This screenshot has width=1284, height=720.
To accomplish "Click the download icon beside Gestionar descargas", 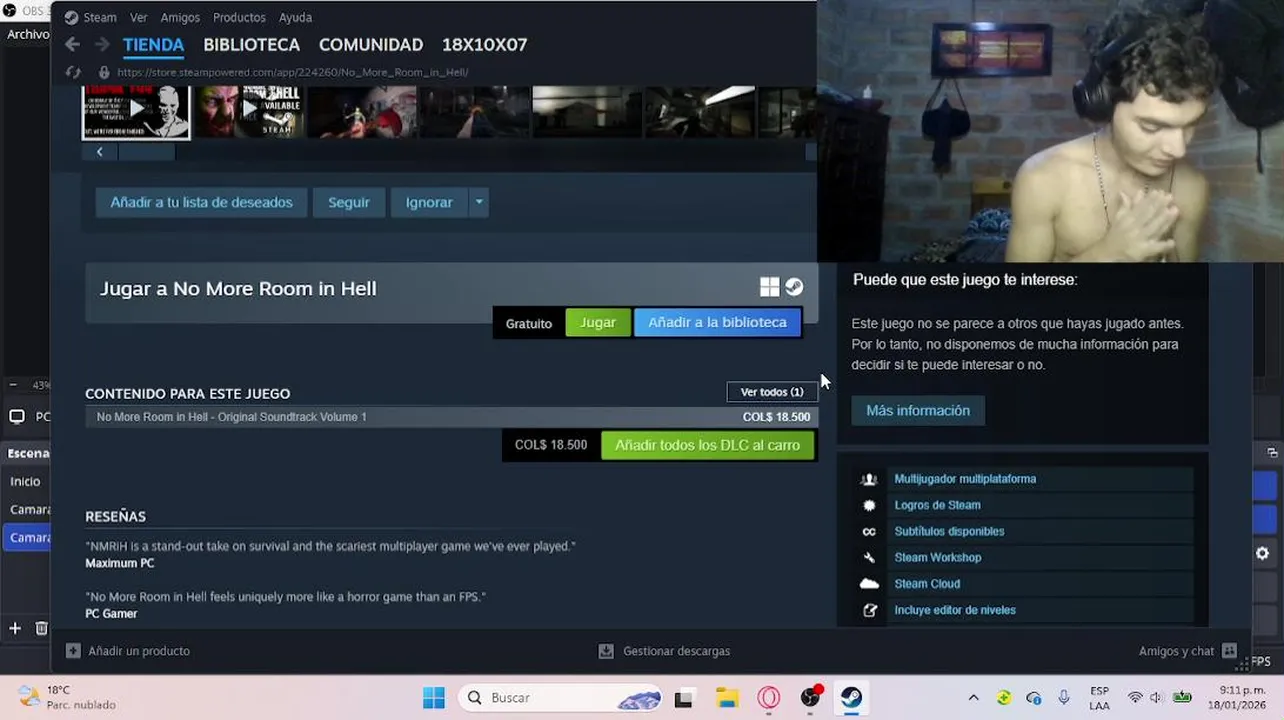I will click(x=606, y=651).
